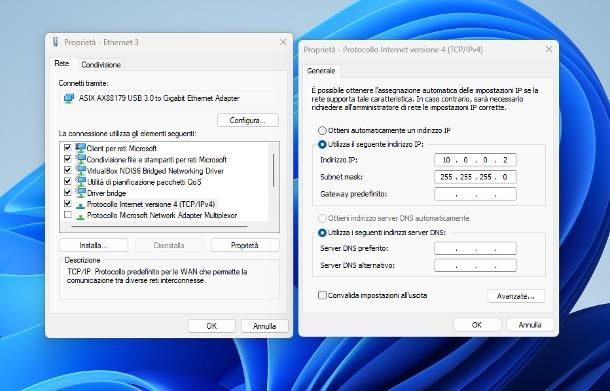
Task: Click the Ethernet 3 title bar icon
Action: 56,42
